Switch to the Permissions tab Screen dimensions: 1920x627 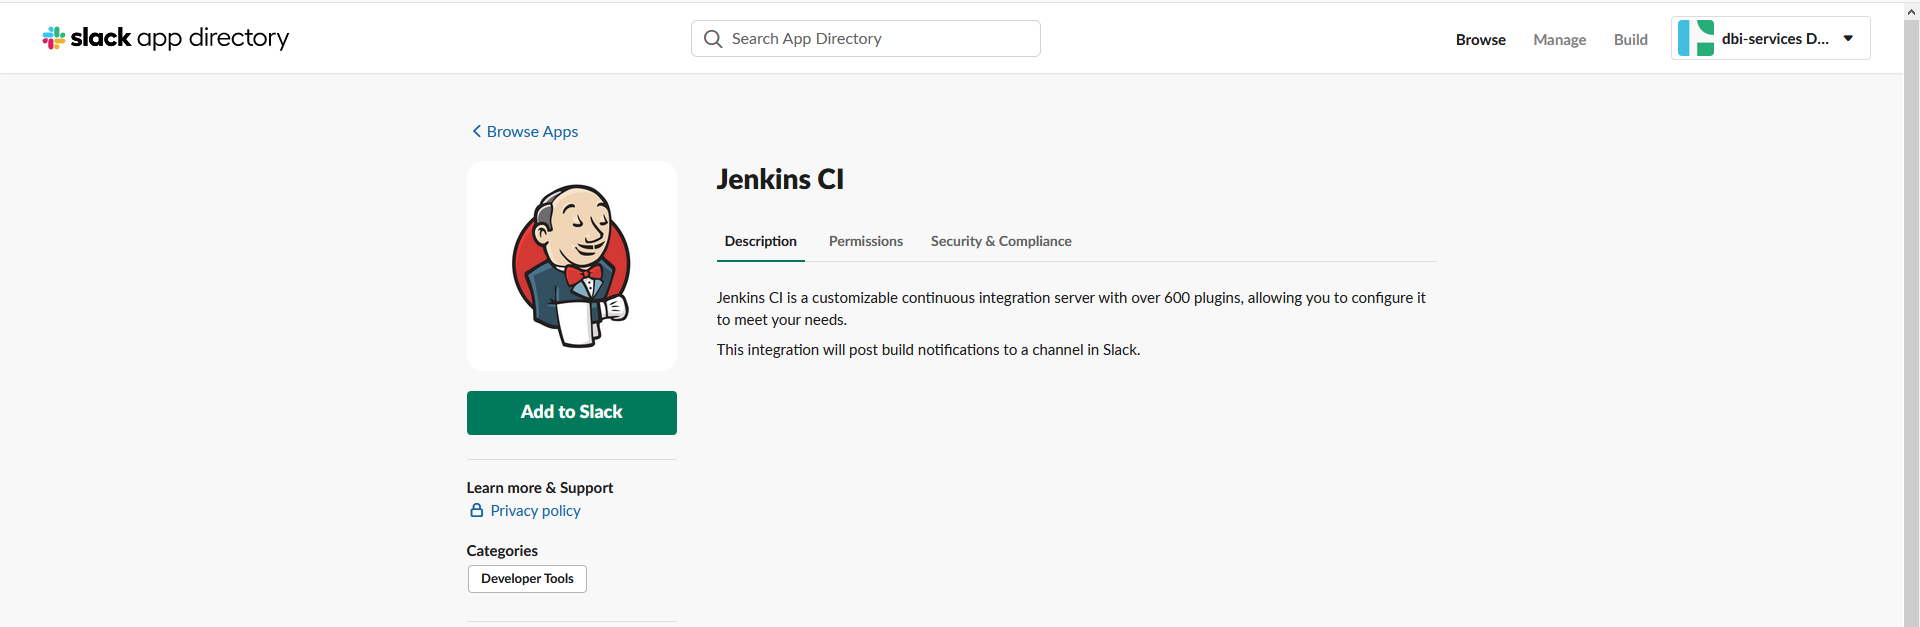pyautogui.click(x=866, y=242)
